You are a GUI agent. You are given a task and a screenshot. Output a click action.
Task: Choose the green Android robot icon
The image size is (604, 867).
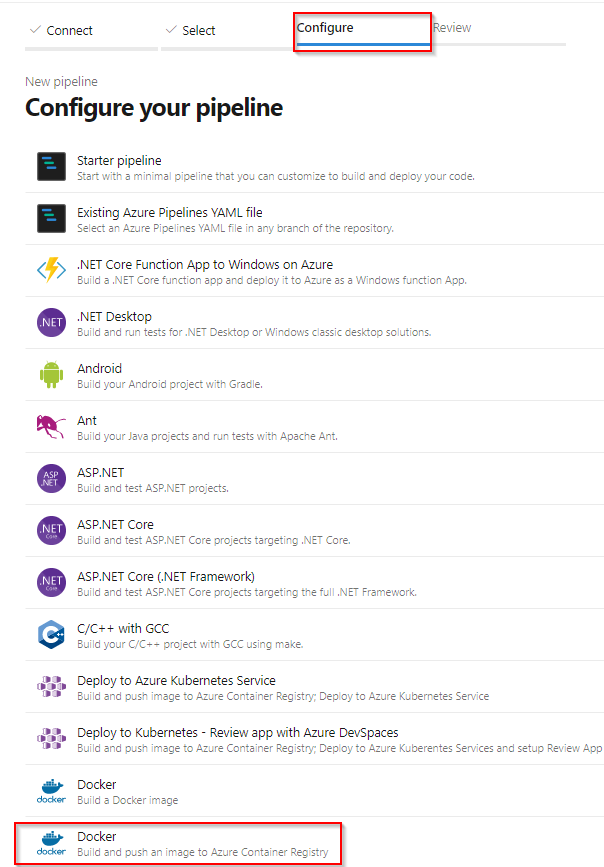pyautogui.click(x=51, y=375)
